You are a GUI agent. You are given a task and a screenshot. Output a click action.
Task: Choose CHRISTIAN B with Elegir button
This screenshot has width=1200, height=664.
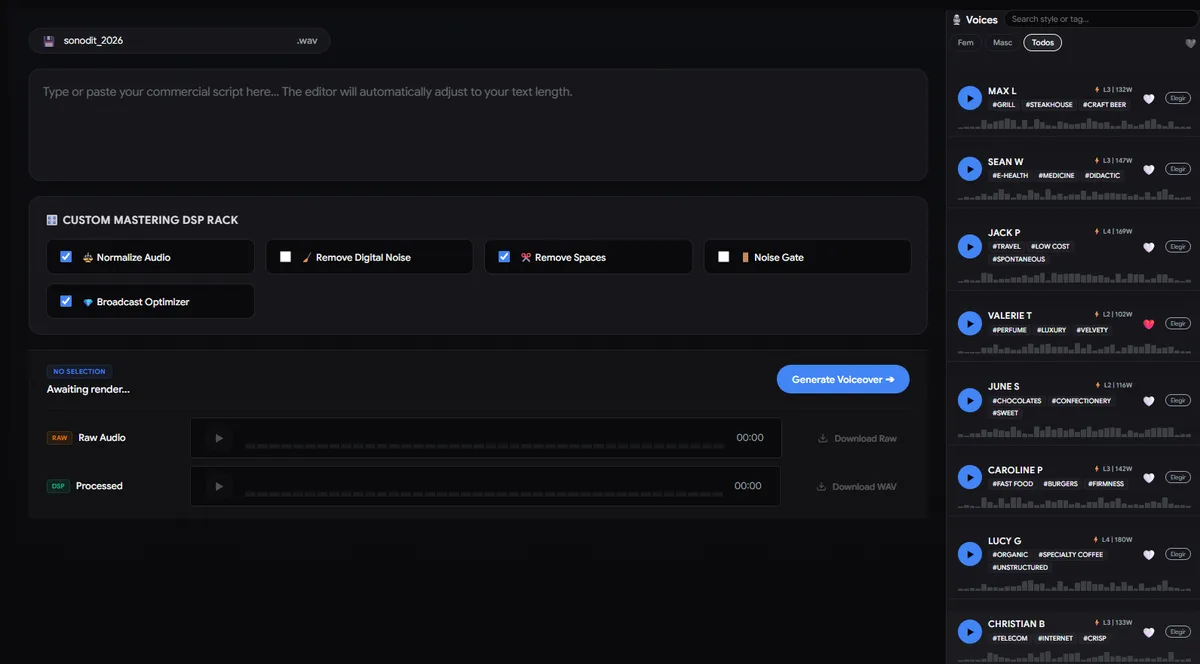tap(1178, 631)
